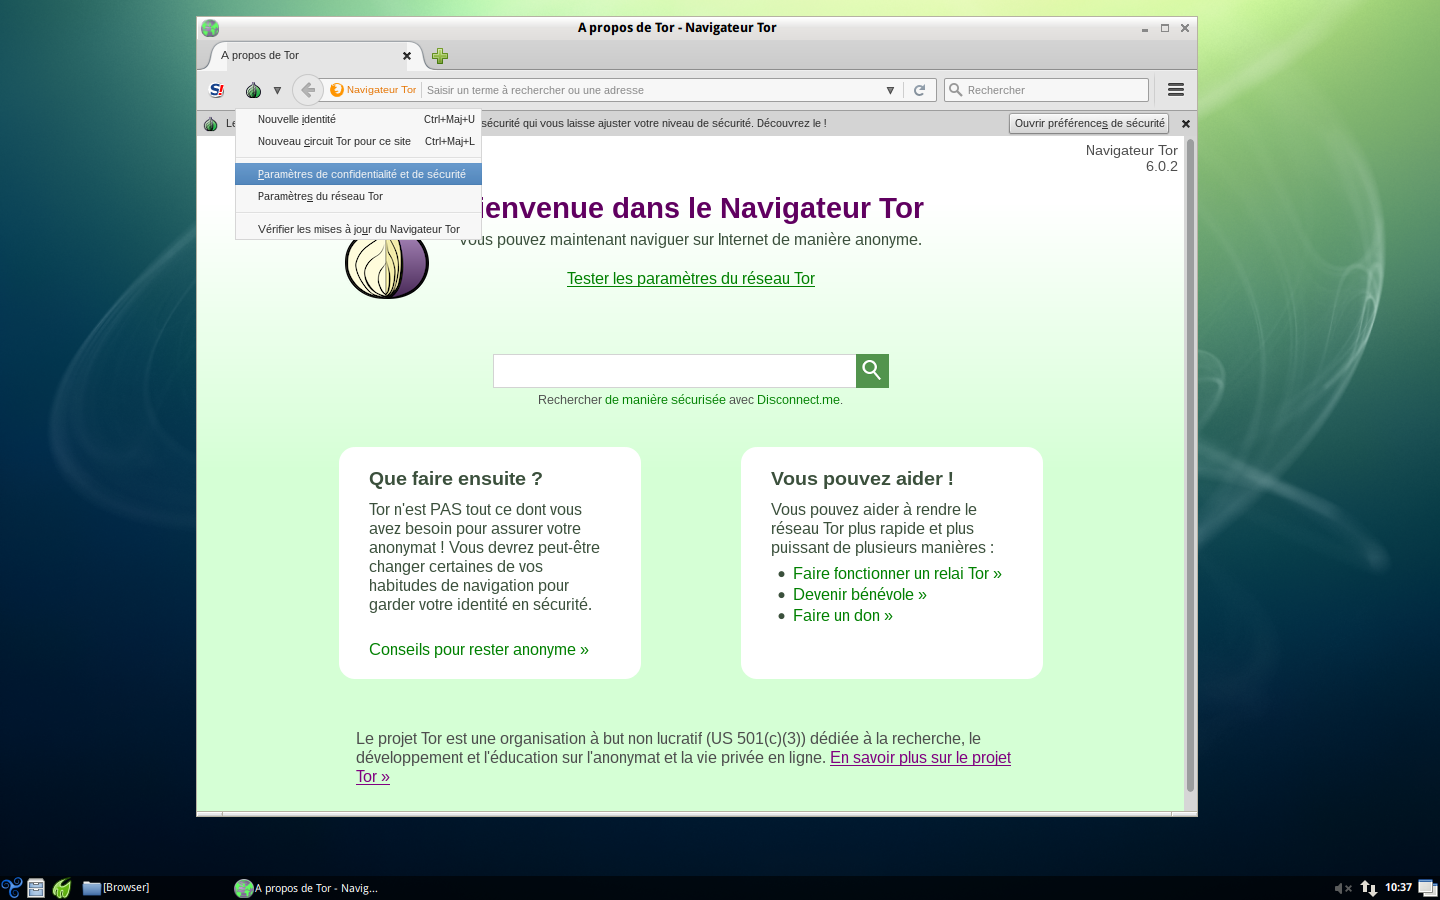Switch to the [Browser] taskbar window

(x=117, y=888)
